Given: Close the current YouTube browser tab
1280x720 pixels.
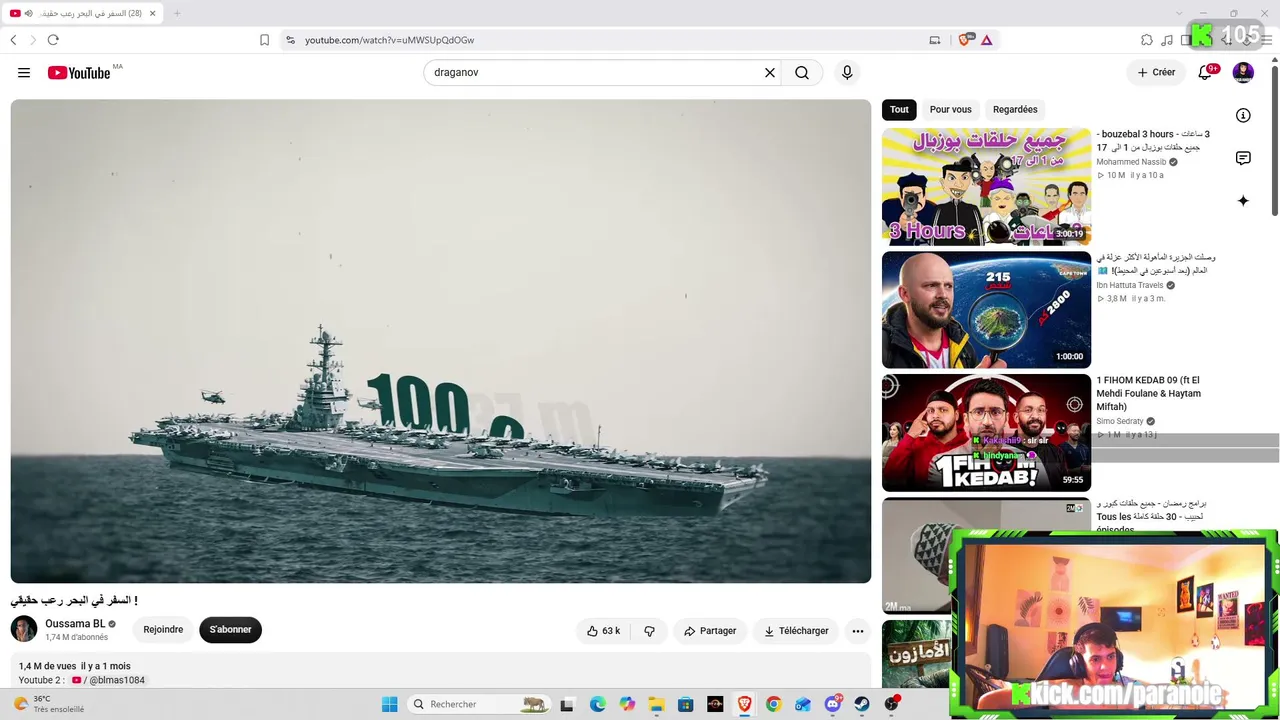Looking at the screenshot, I should pos(155,13).
